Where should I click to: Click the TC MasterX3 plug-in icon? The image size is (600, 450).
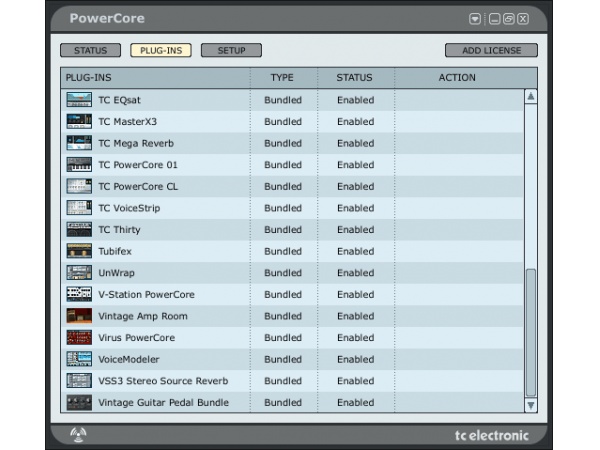point(79,121)
